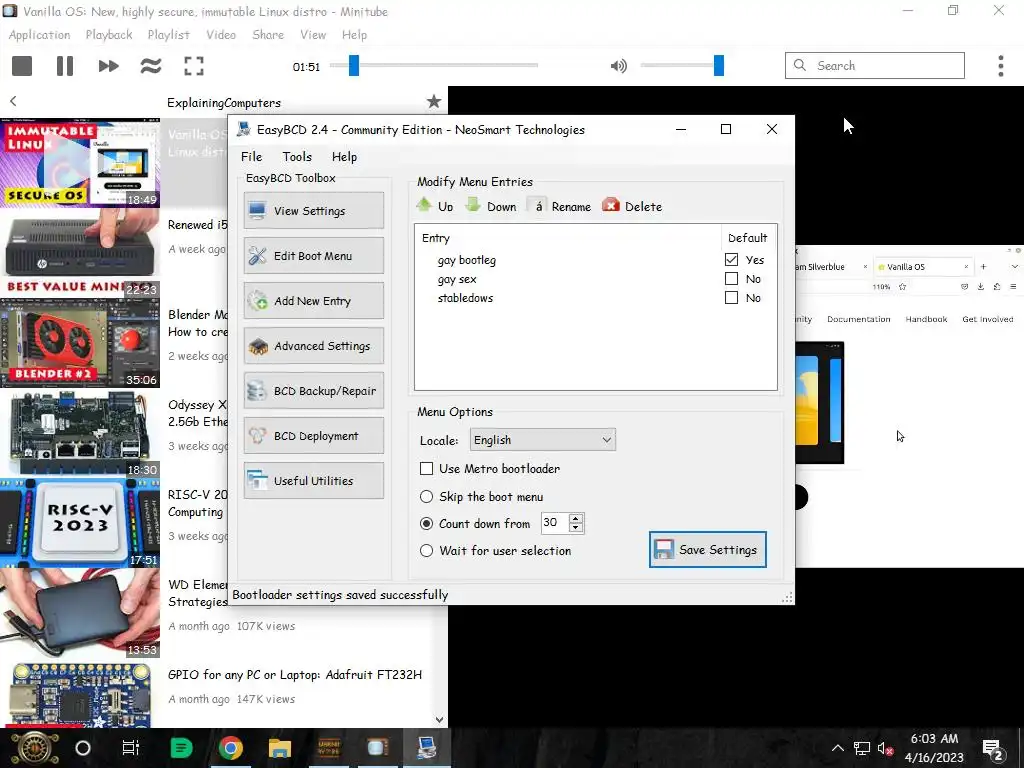Check default box for stabledows entry
This screenshot has width=1024, height=768.
point(731,298)
